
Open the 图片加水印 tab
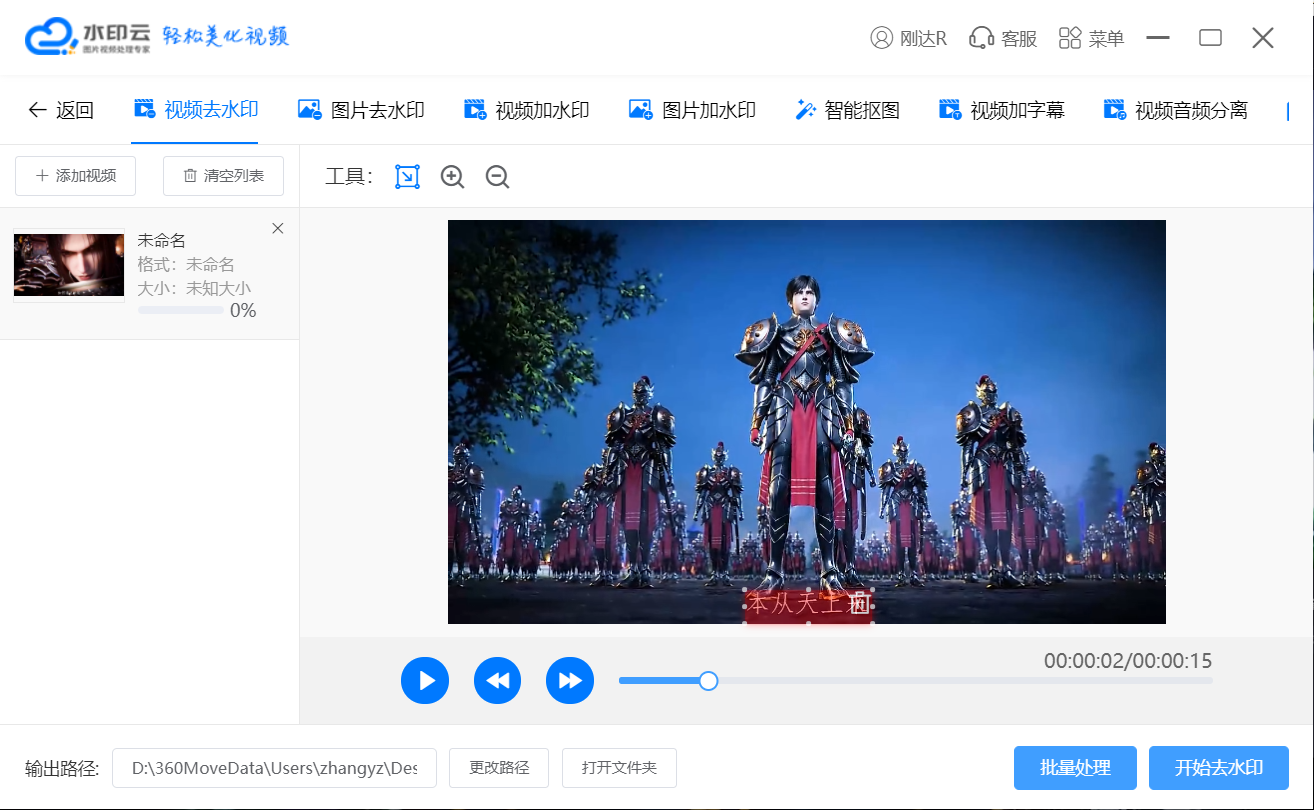pyautogui.click(x=692, y=110)
